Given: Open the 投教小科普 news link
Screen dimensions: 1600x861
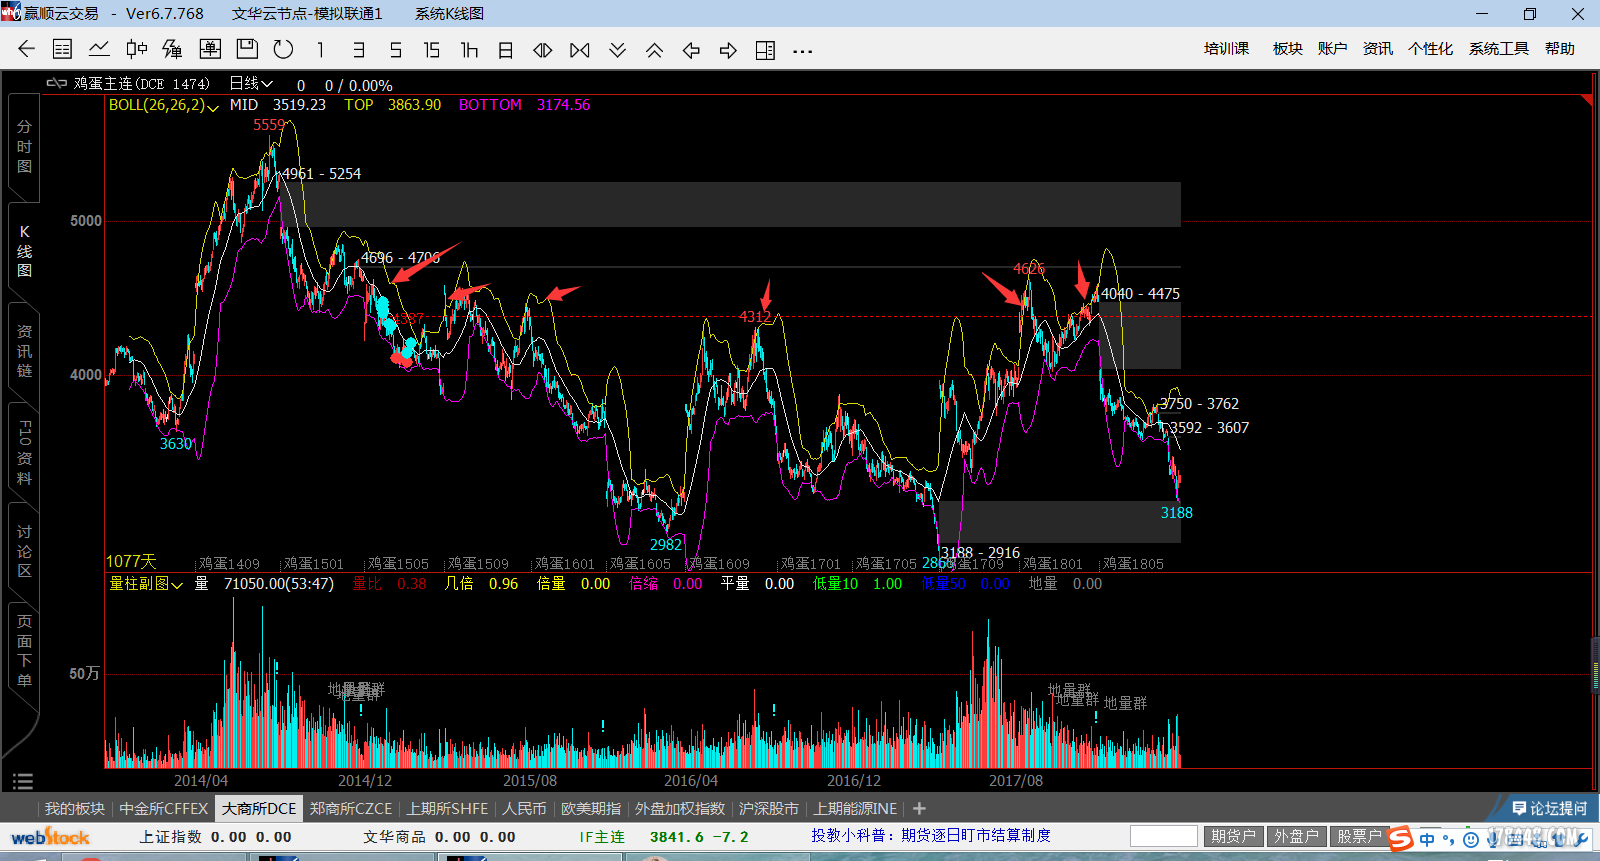Looking at the screenshot, I should pyautogui.click(x=931, y=835).
